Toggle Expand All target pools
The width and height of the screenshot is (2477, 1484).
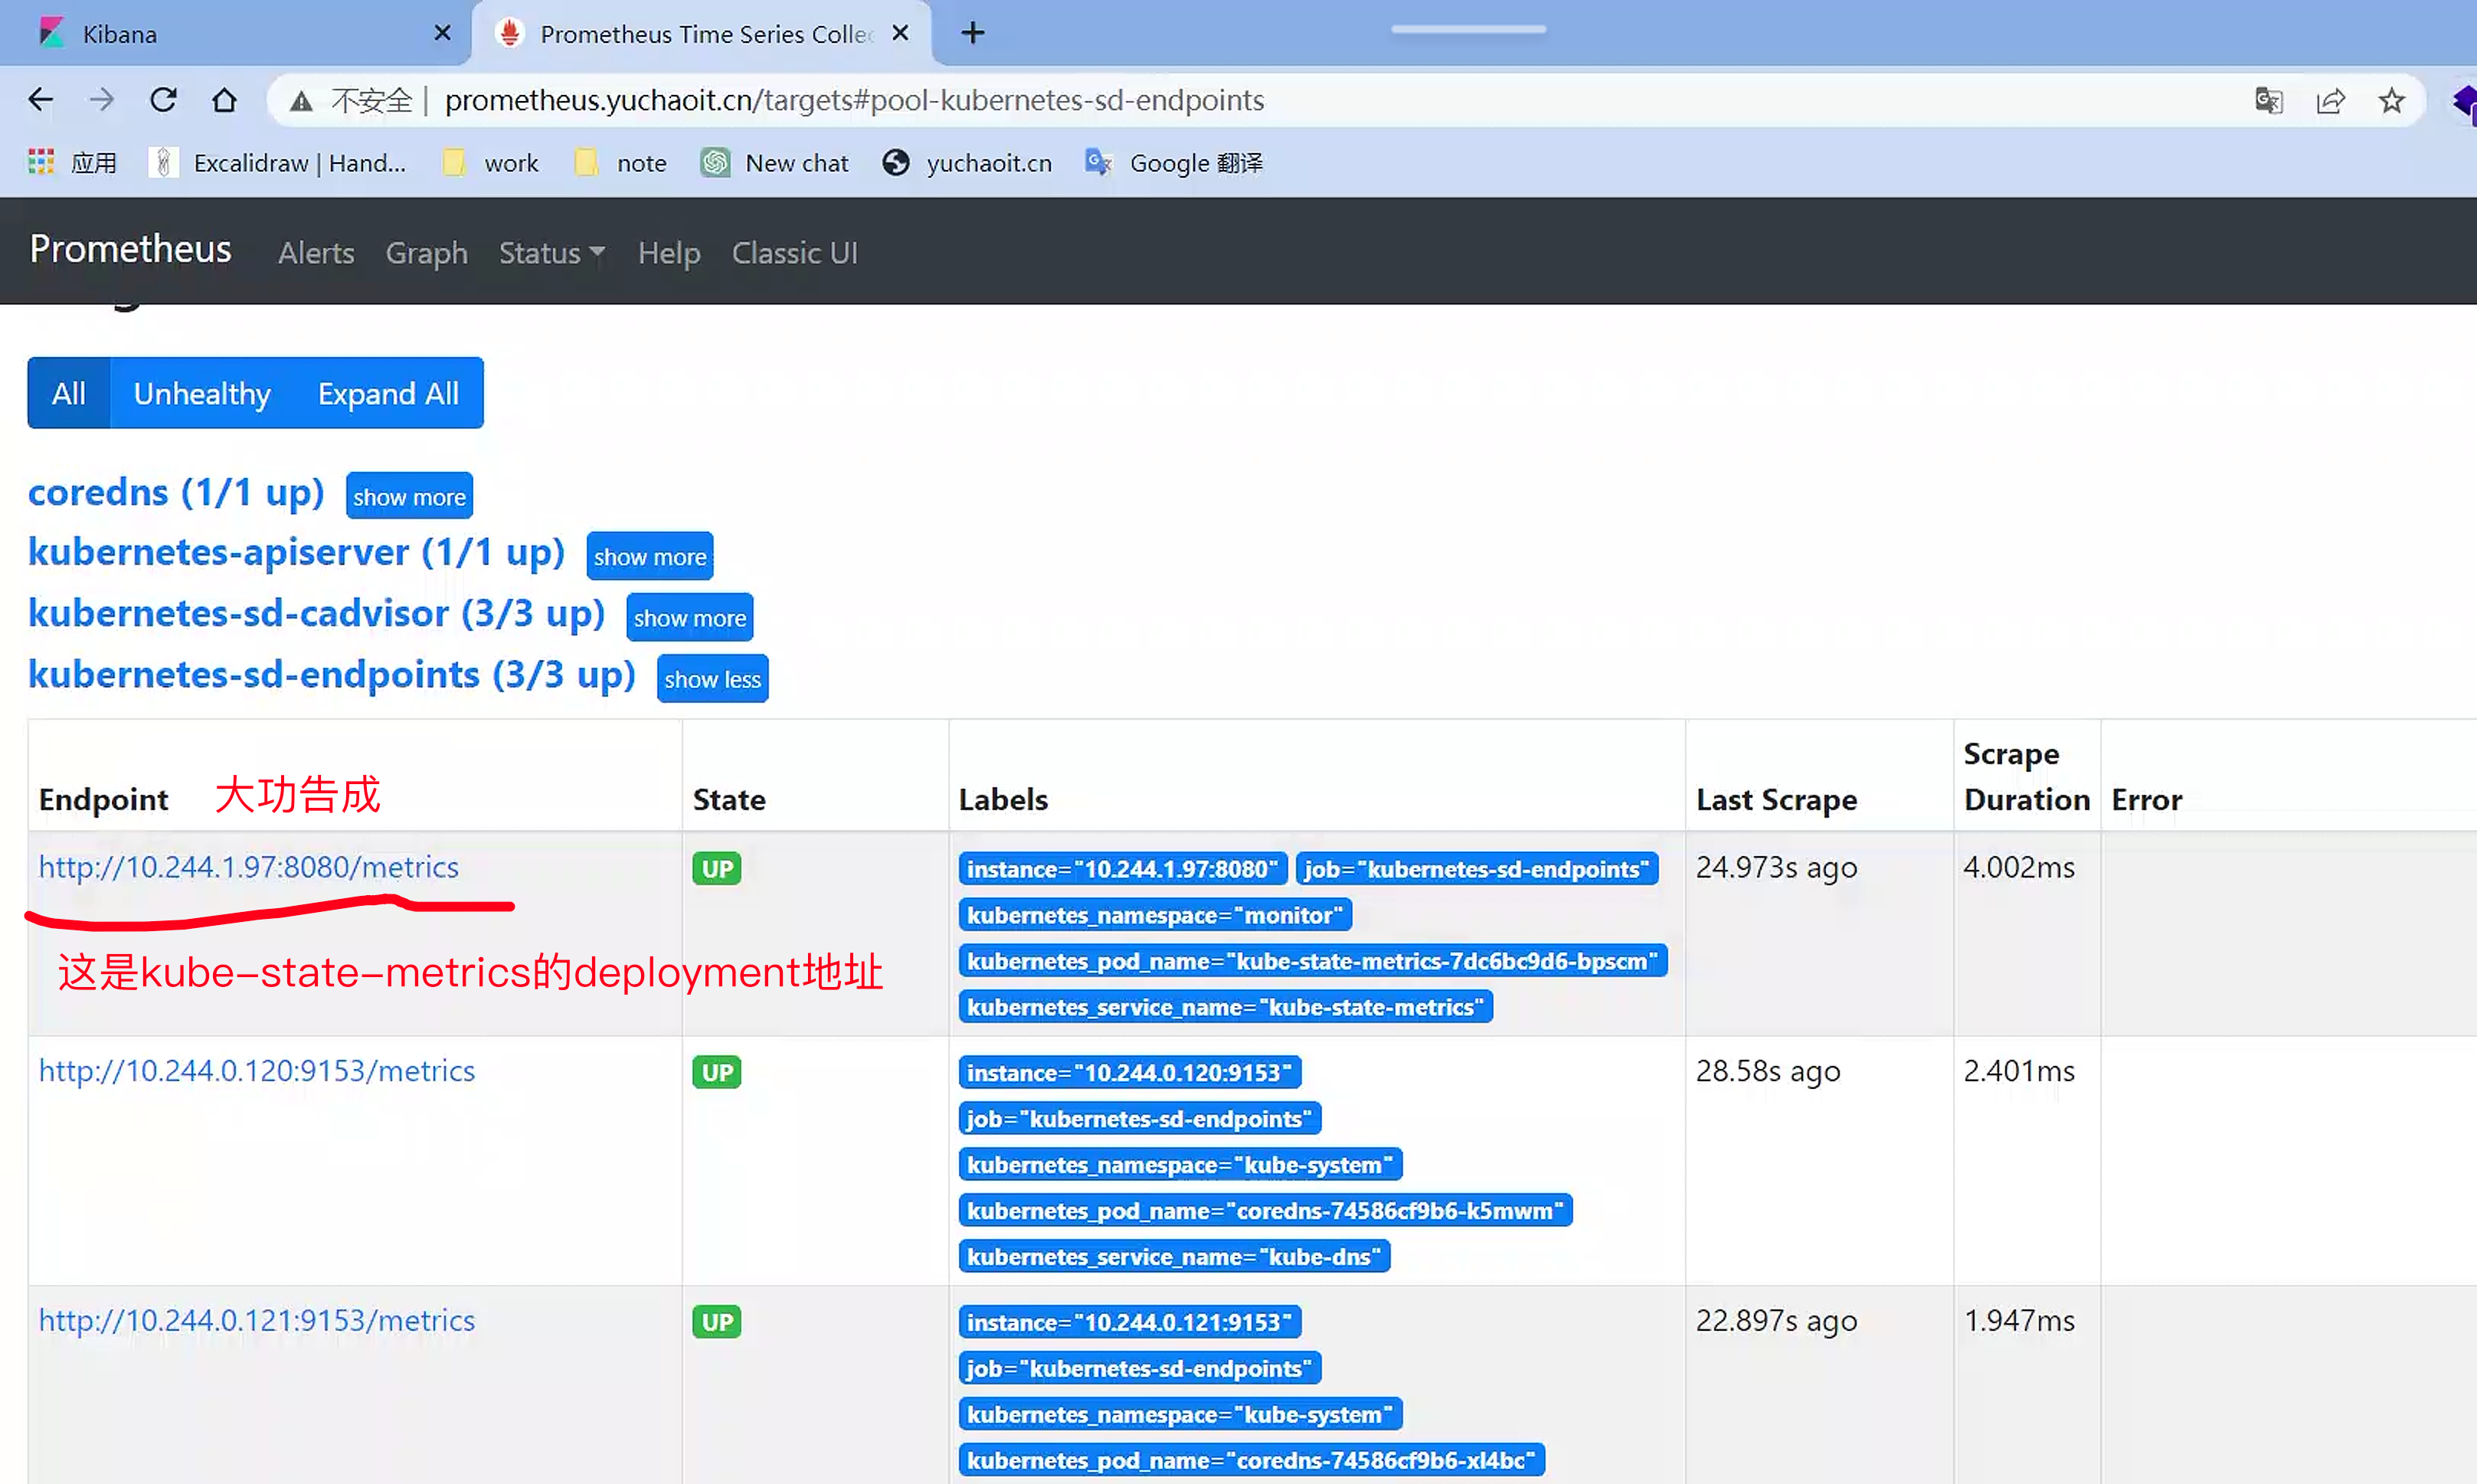tap(388, 393)
